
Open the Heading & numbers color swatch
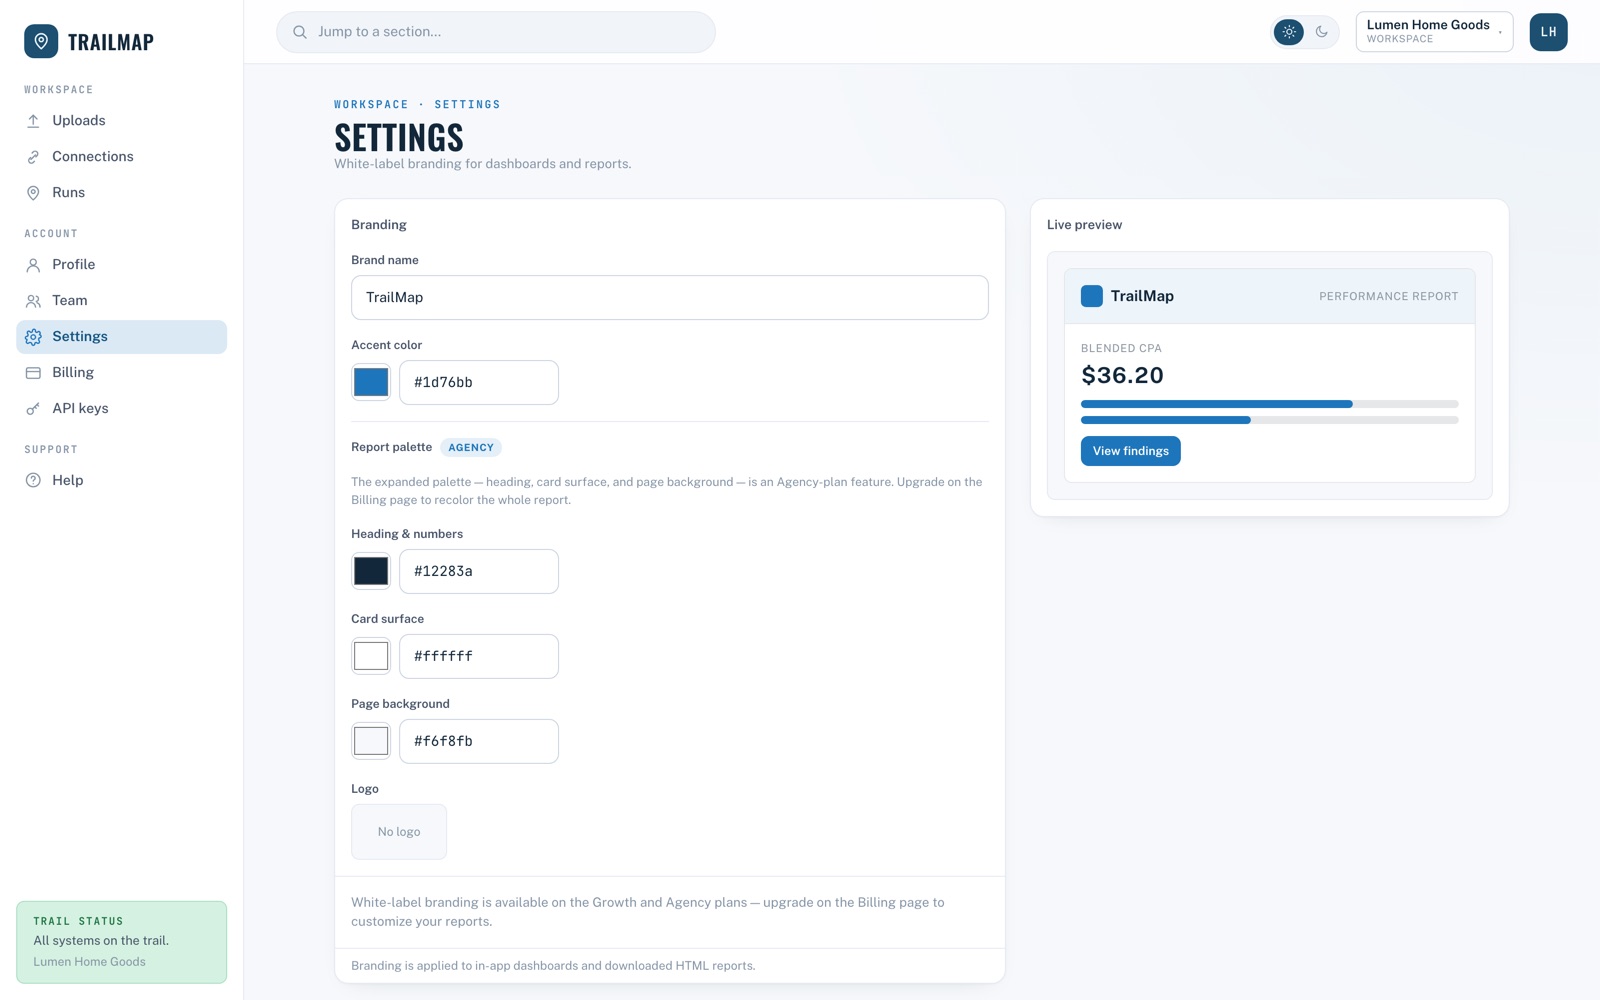pyautogui.click(x=371, y=571)
